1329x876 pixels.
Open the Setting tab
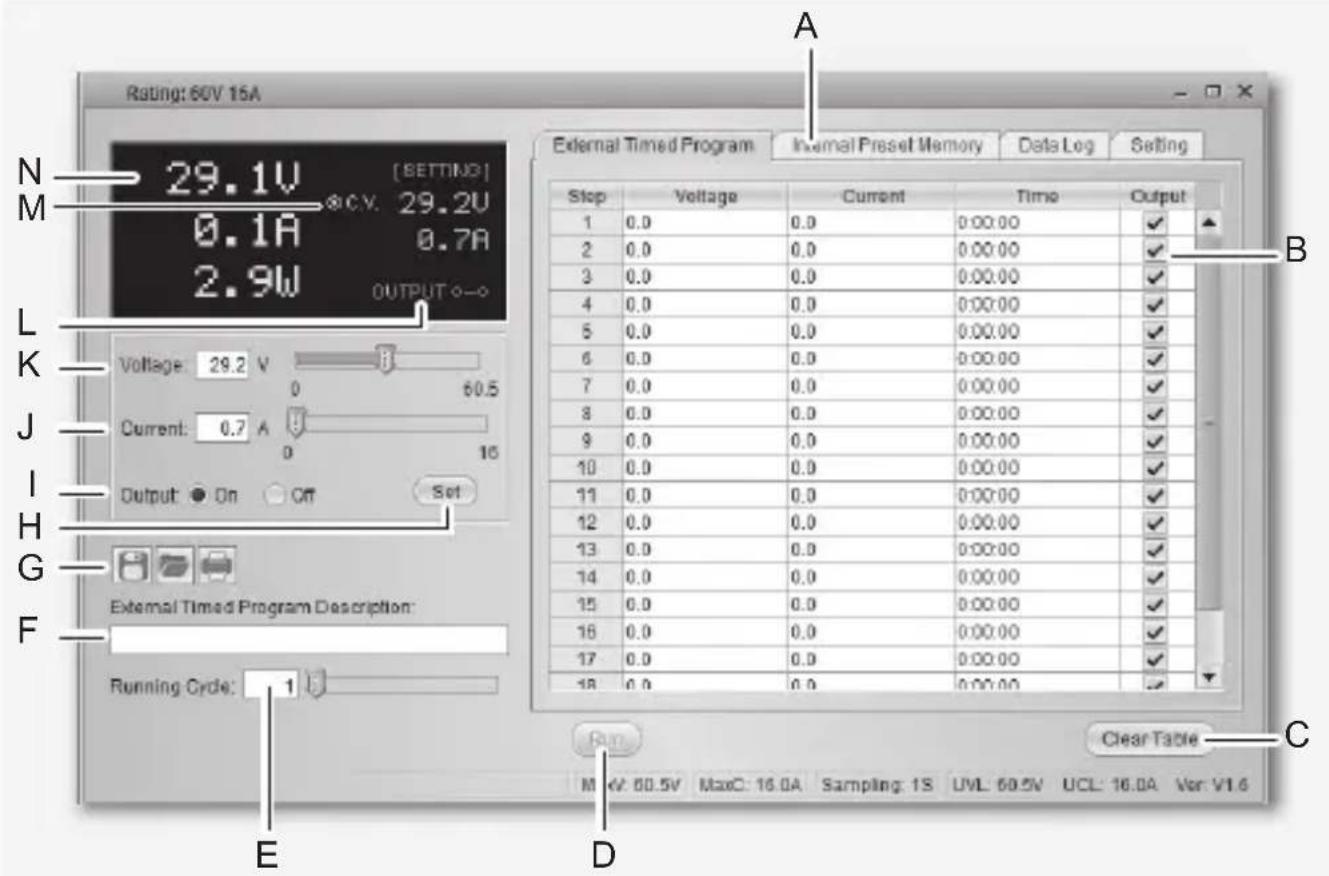coord(1158,144)
